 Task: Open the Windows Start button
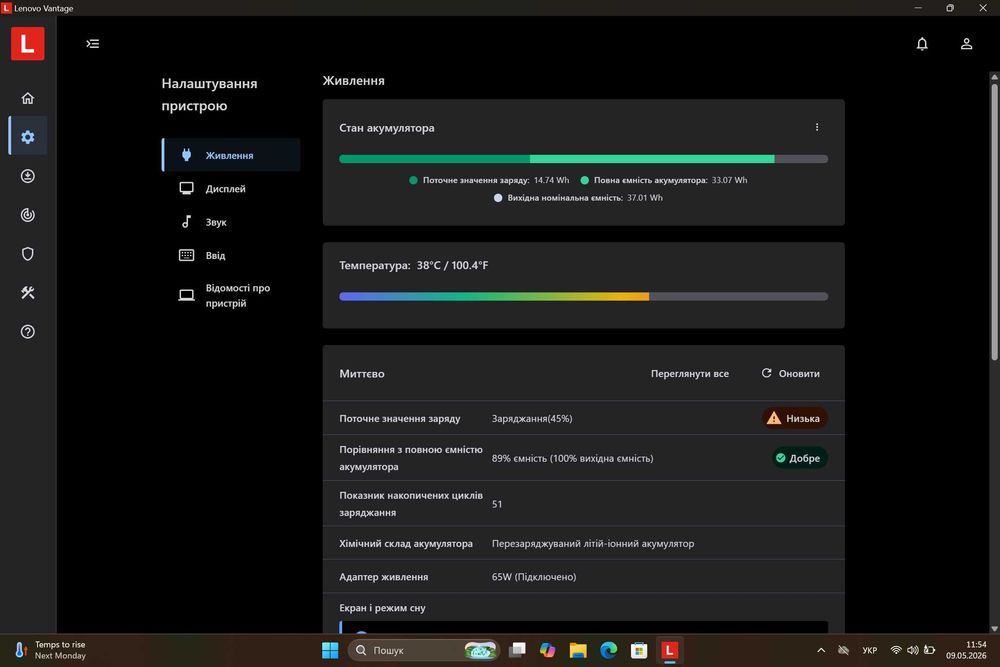(x=330, y=650)
